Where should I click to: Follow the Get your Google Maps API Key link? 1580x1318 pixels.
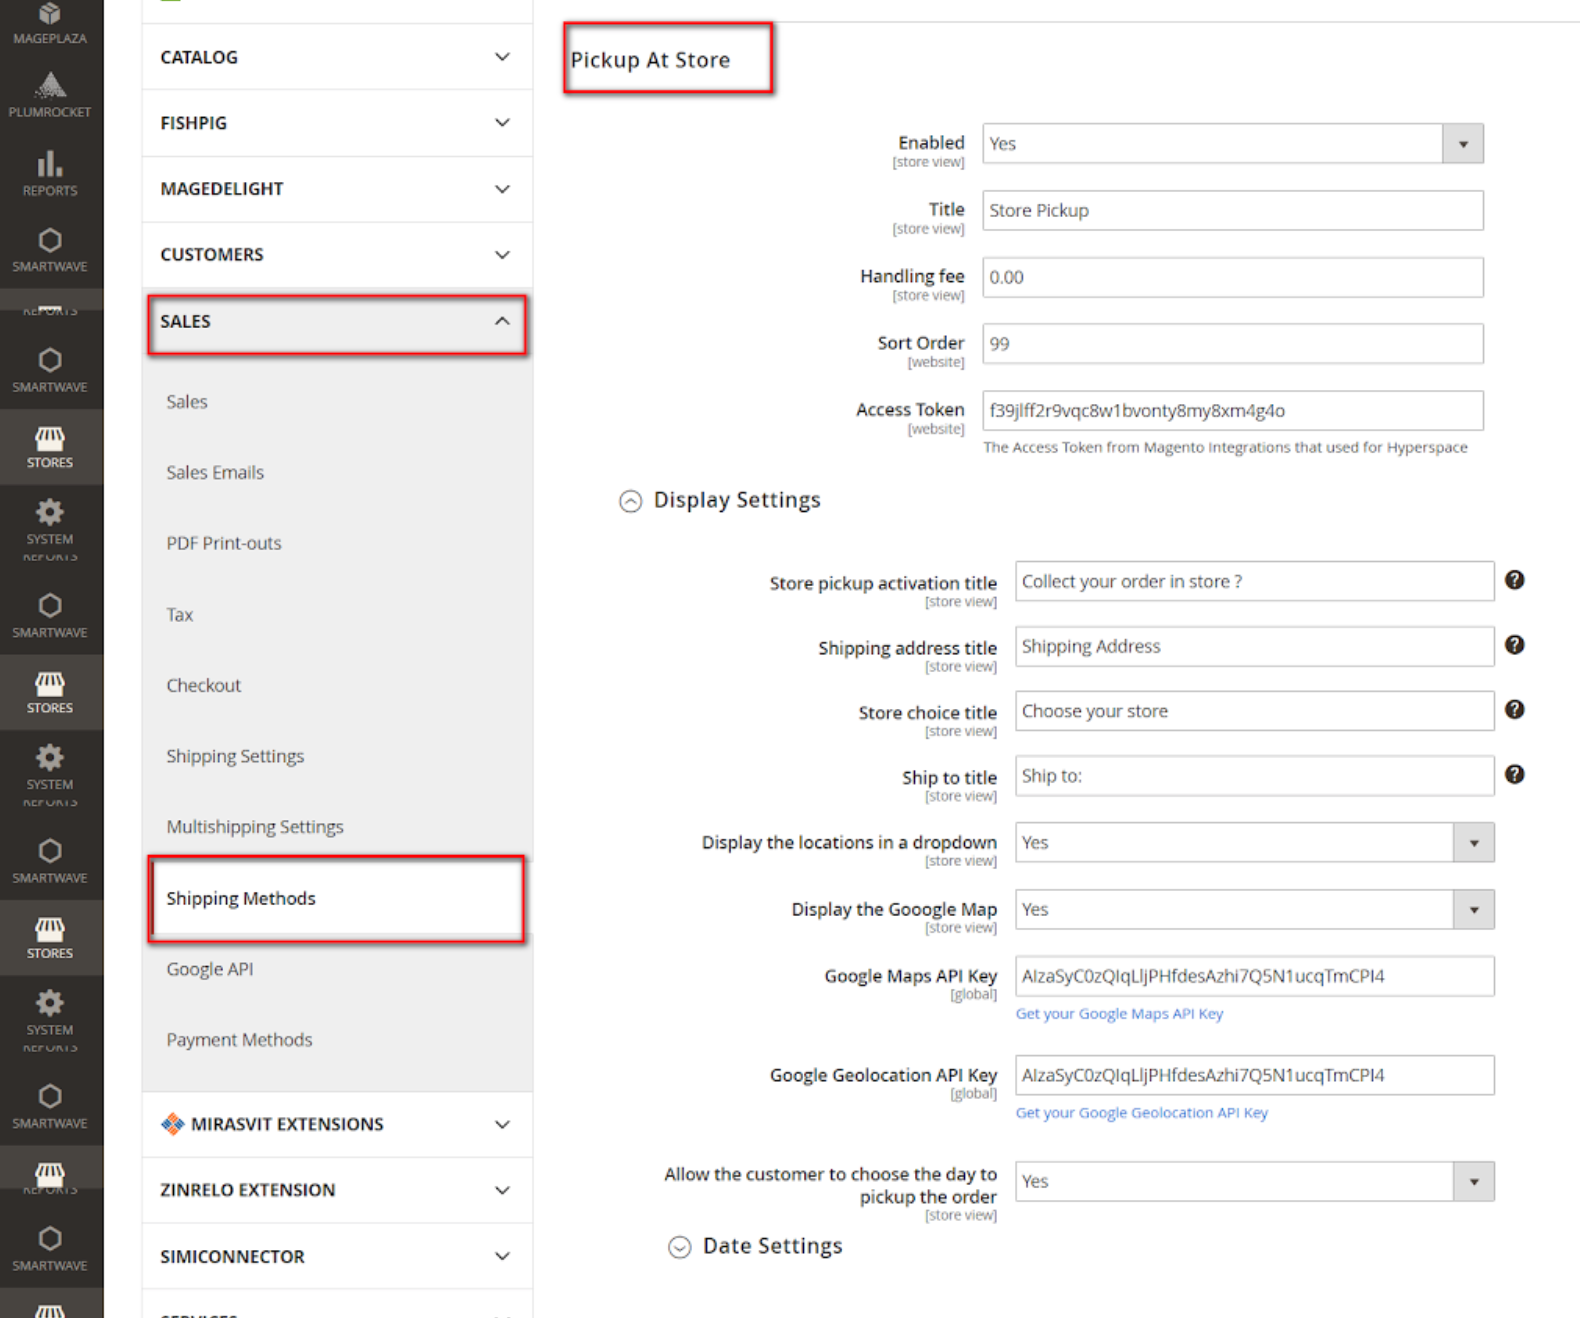(x=1119, y=1014)
